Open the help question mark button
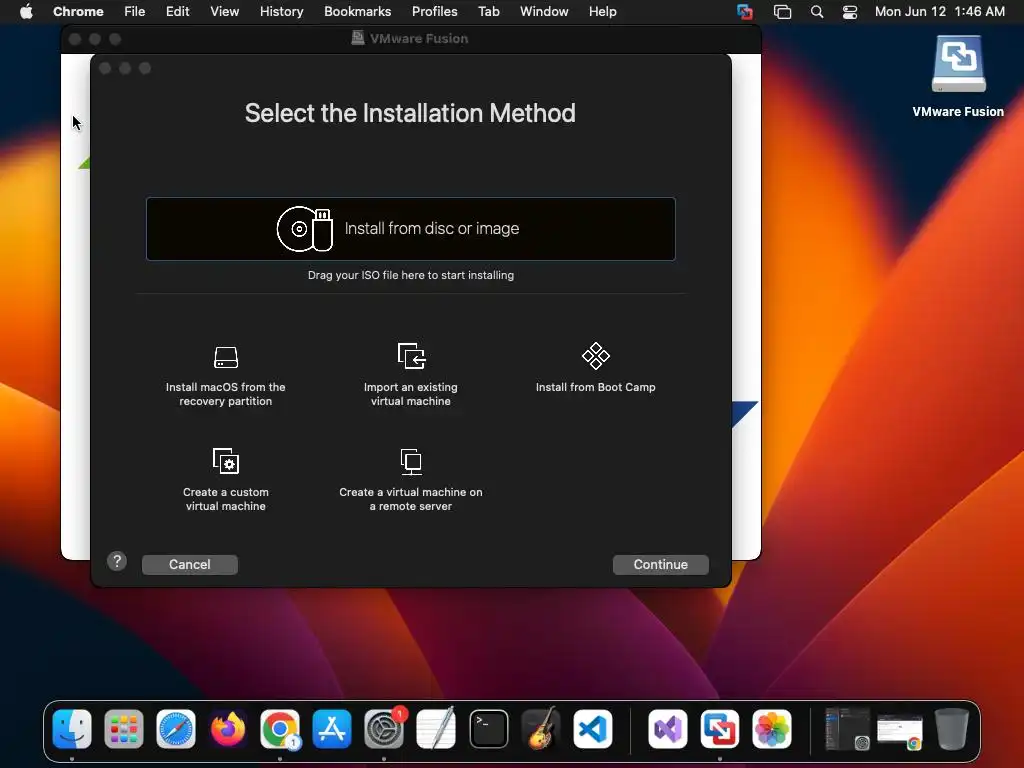Image resolution: width=1024 pixels, height=768 pixels. (x=117, y=561)
